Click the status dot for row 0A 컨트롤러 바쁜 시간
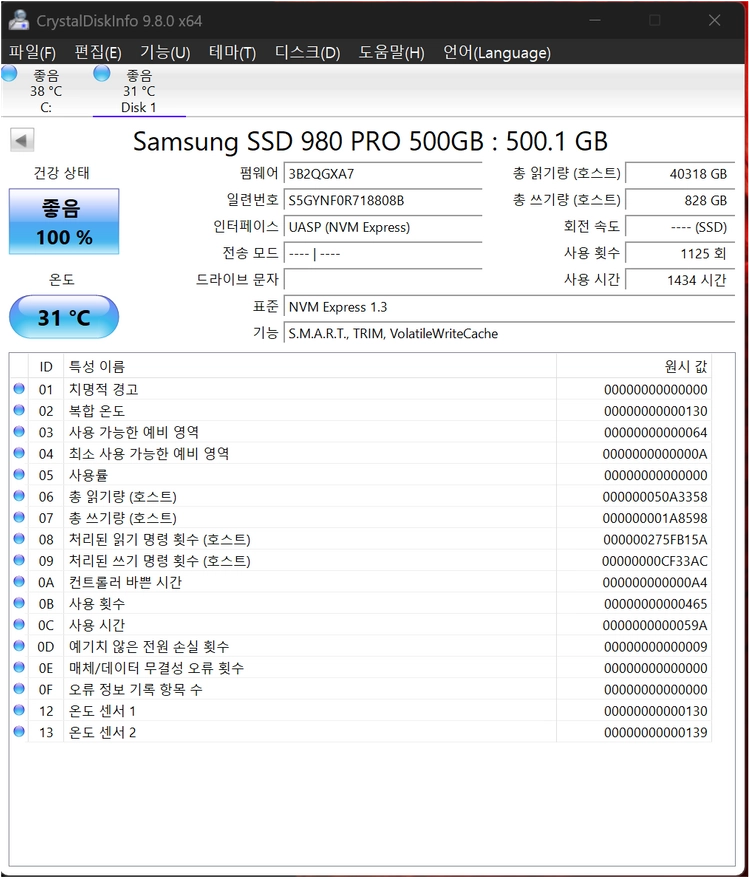 coord(19,581)
